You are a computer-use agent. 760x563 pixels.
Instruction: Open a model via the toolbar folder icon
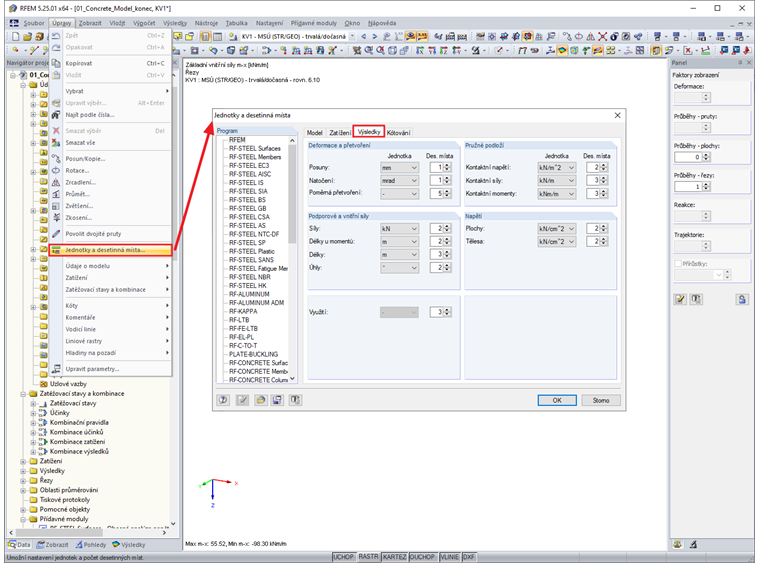pyautogui.click(x=27, y=36)
